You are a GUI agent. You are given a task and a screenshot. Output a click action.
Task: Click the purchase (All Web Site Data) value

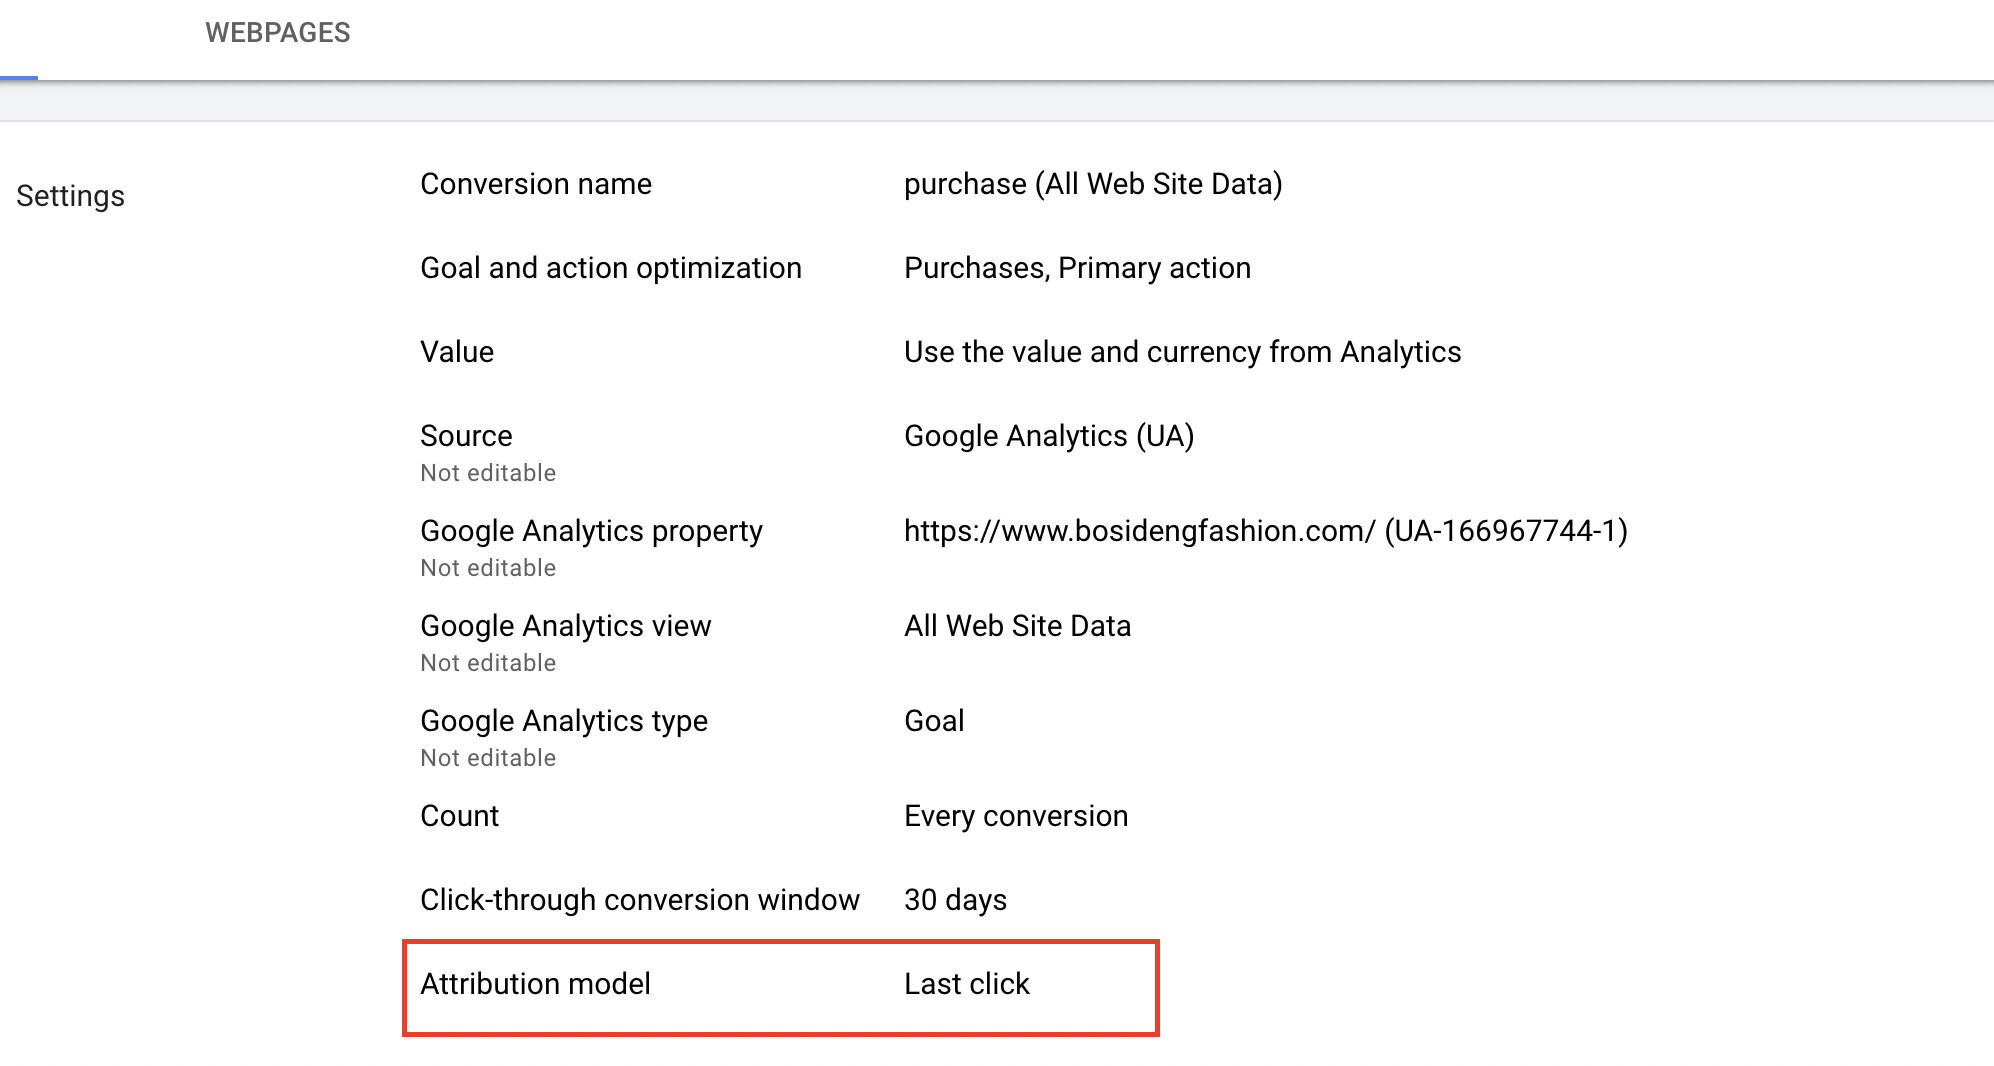(x=1092, y=184)
